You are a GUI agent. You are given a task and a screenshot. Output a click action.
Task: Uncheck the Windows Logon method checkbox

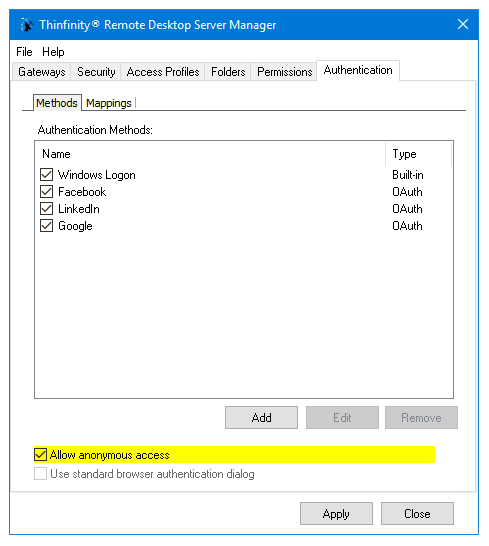46,175
